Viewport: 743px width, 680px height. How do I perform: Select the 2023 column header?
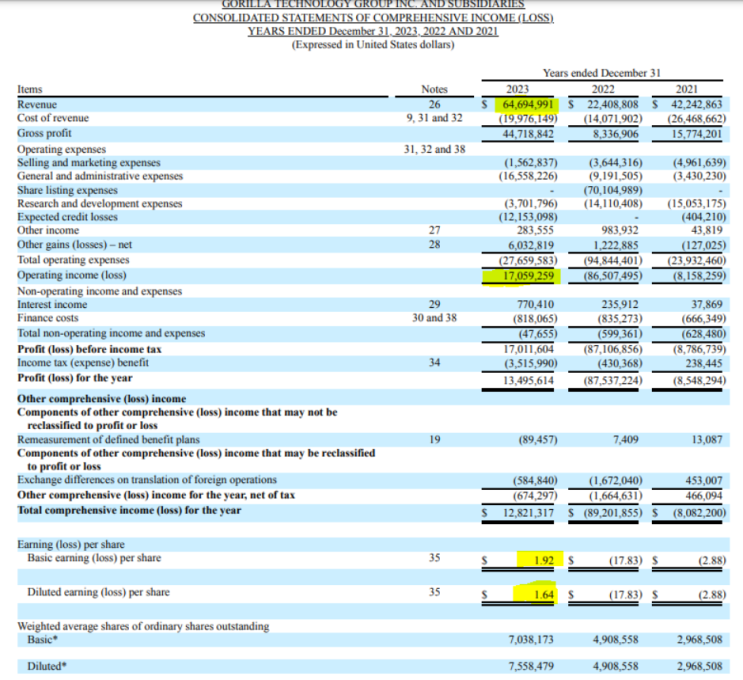pos(517,89)
